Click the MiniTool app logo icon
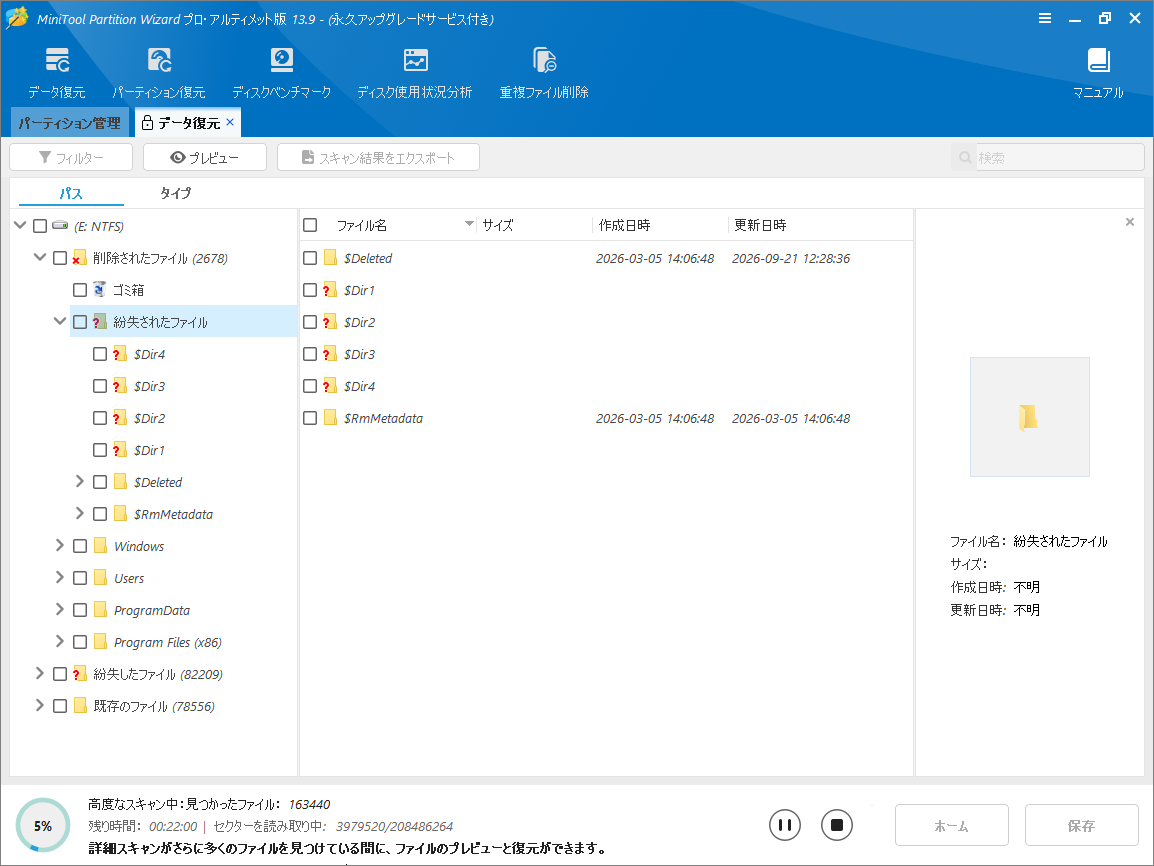Image resolution: width=1154 pixels, height=866 pixels. point(17,17)
